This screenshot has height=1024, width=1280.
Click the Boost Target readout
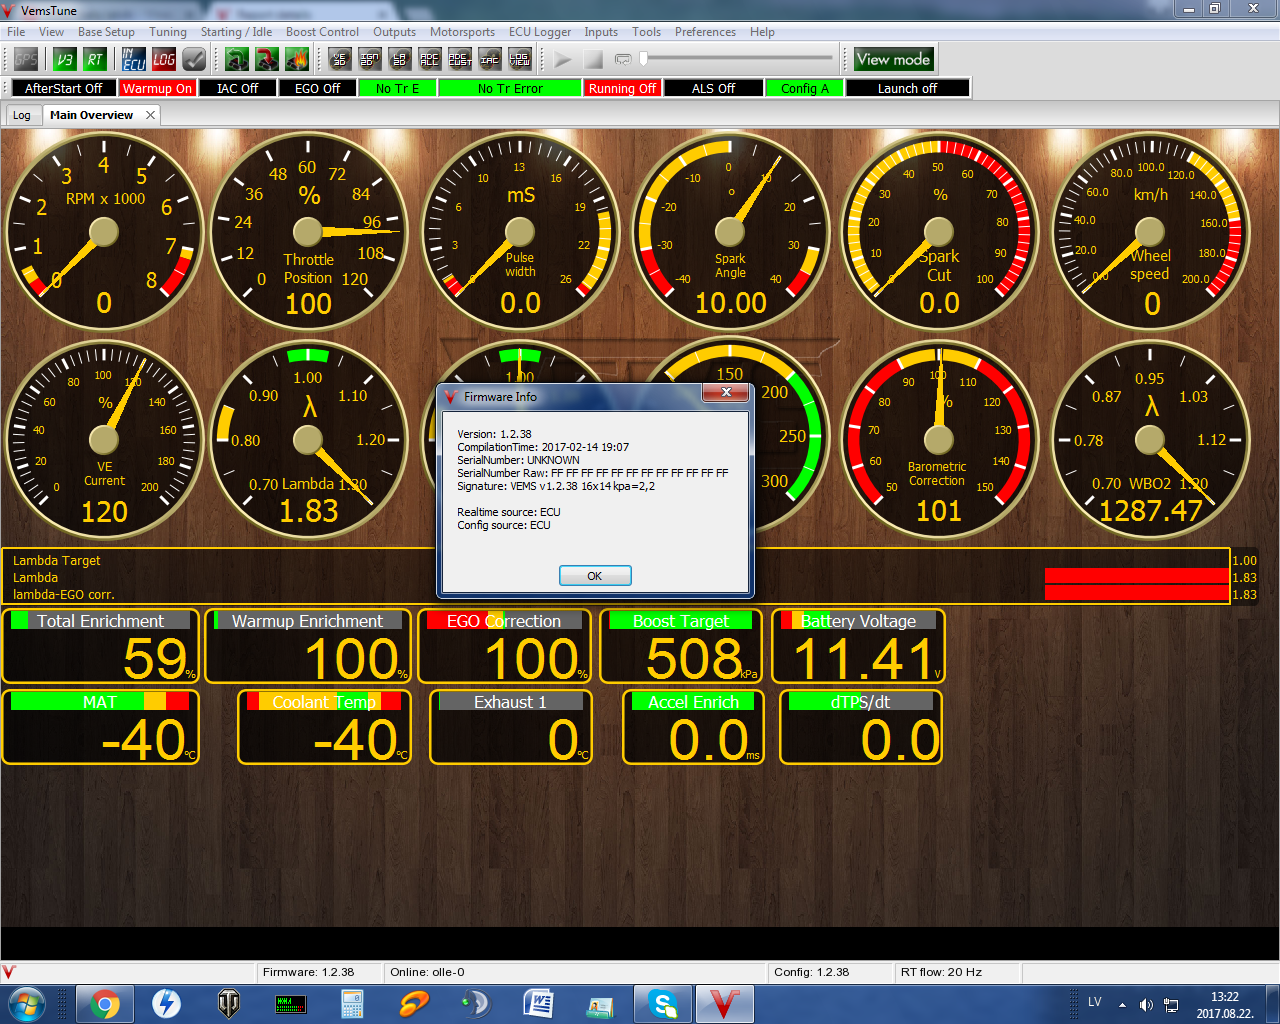click(681, 647)
